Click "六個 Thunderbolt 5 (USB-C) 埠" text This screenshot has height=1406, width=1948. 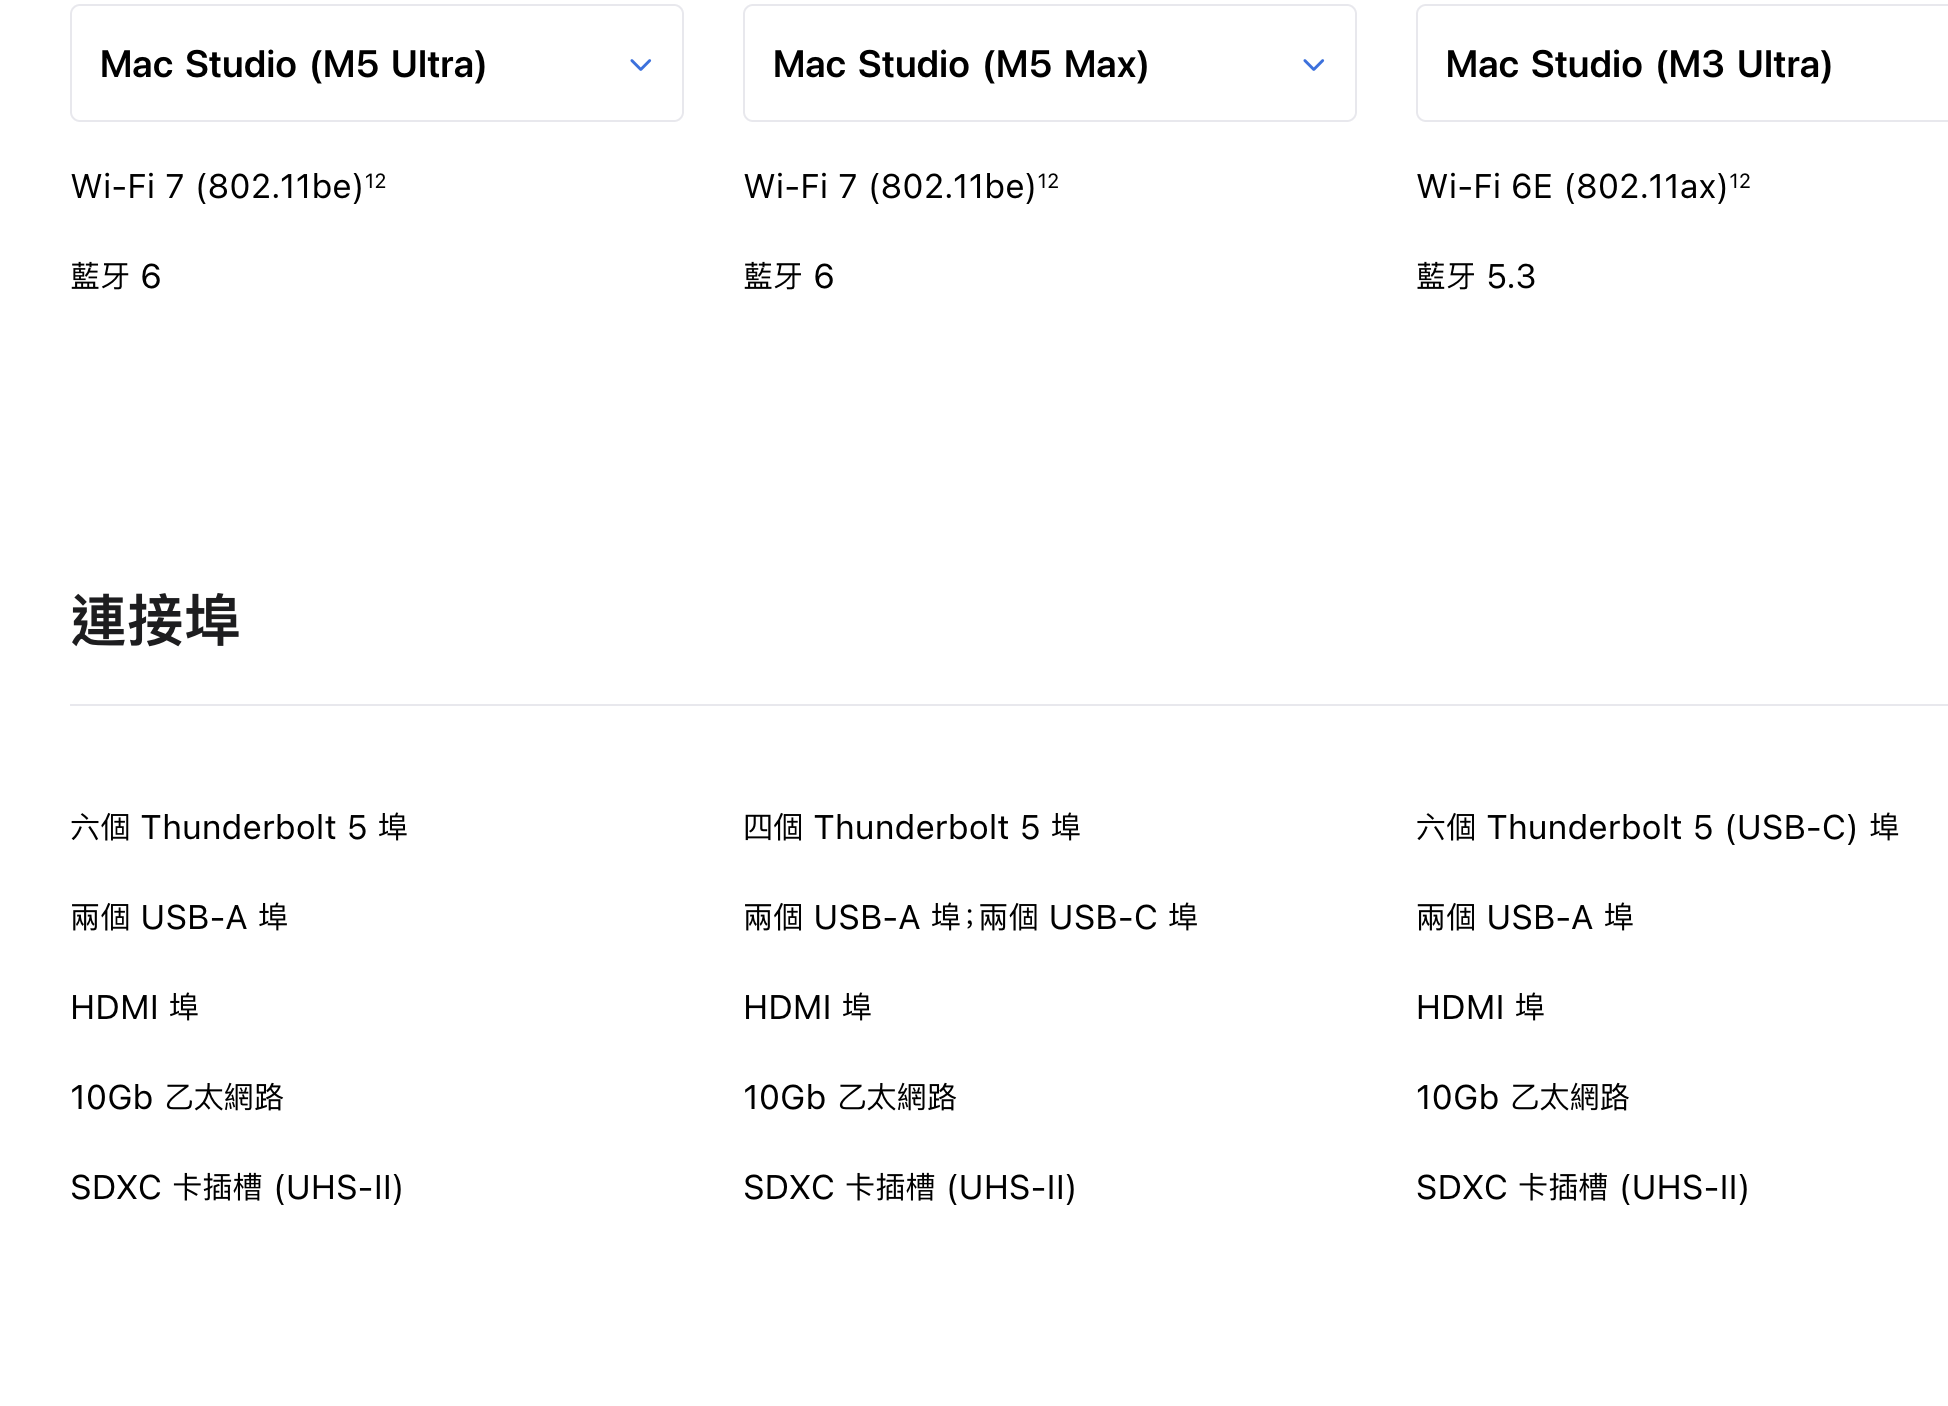[x=1658, y=827]
